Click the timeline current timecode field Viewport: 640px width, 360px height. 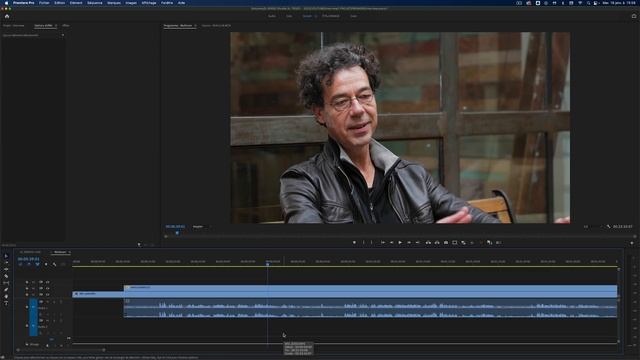pyautogui.click(x=29, y=259)
